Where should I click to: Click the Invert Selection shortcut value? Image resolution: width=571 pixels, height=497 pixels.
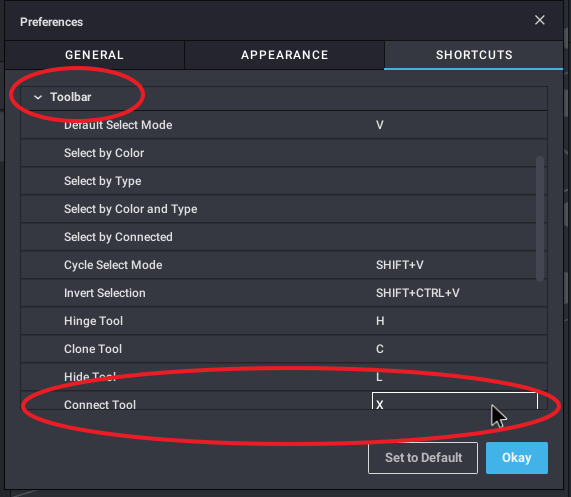point(418,293)
